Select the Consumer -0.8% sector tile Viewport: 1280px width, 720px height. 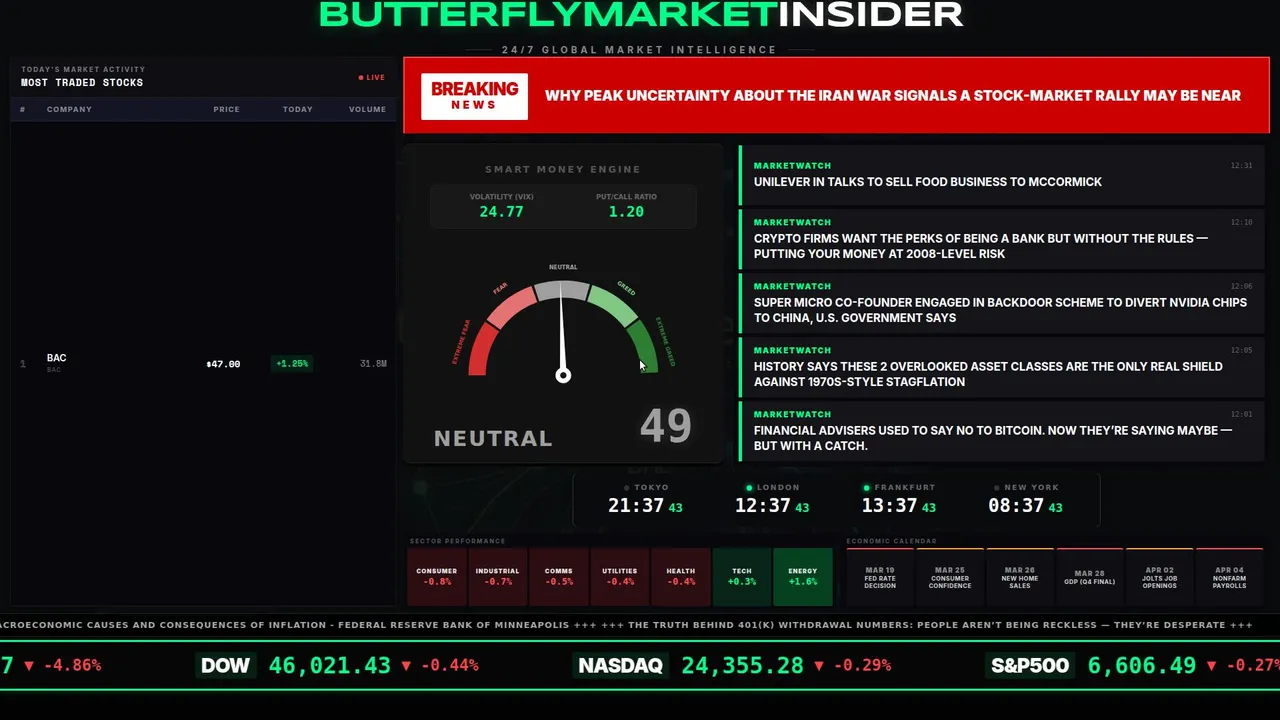pos(437,577)
